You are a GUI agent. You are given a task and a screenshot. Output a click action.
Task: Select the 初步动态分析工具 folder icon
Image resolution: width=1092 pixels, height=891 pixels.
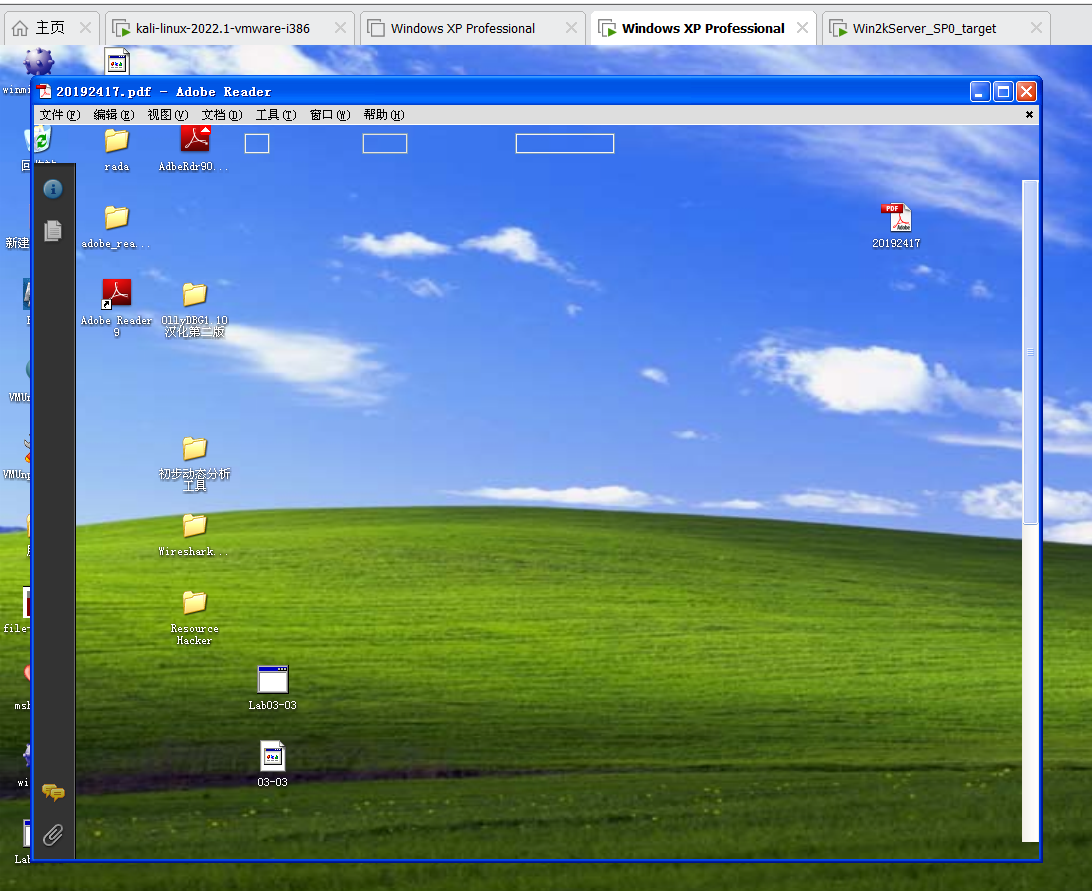pos(194,449)
